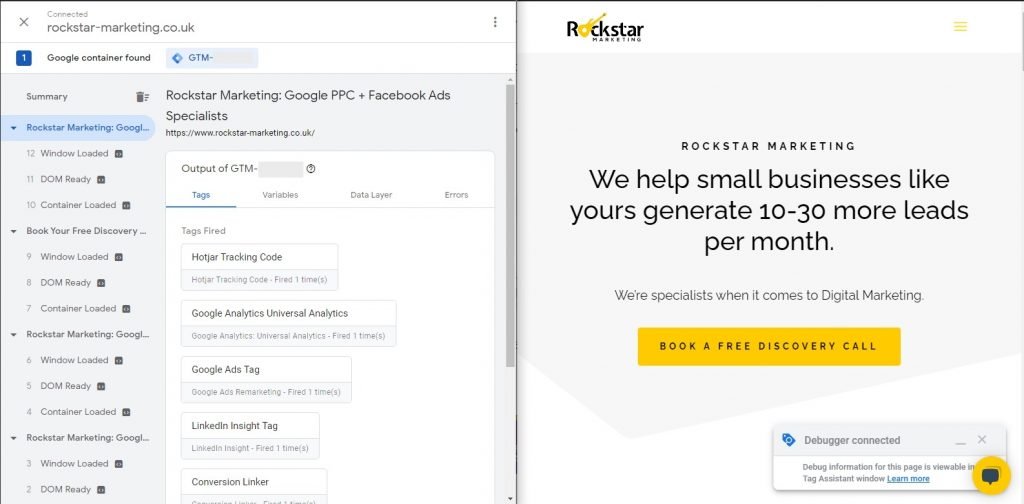Click the badge icon beside 12 Window Loaded
Image resolution: width=1024 pixels, height=504 pixels.
click(x=119, y=154)
